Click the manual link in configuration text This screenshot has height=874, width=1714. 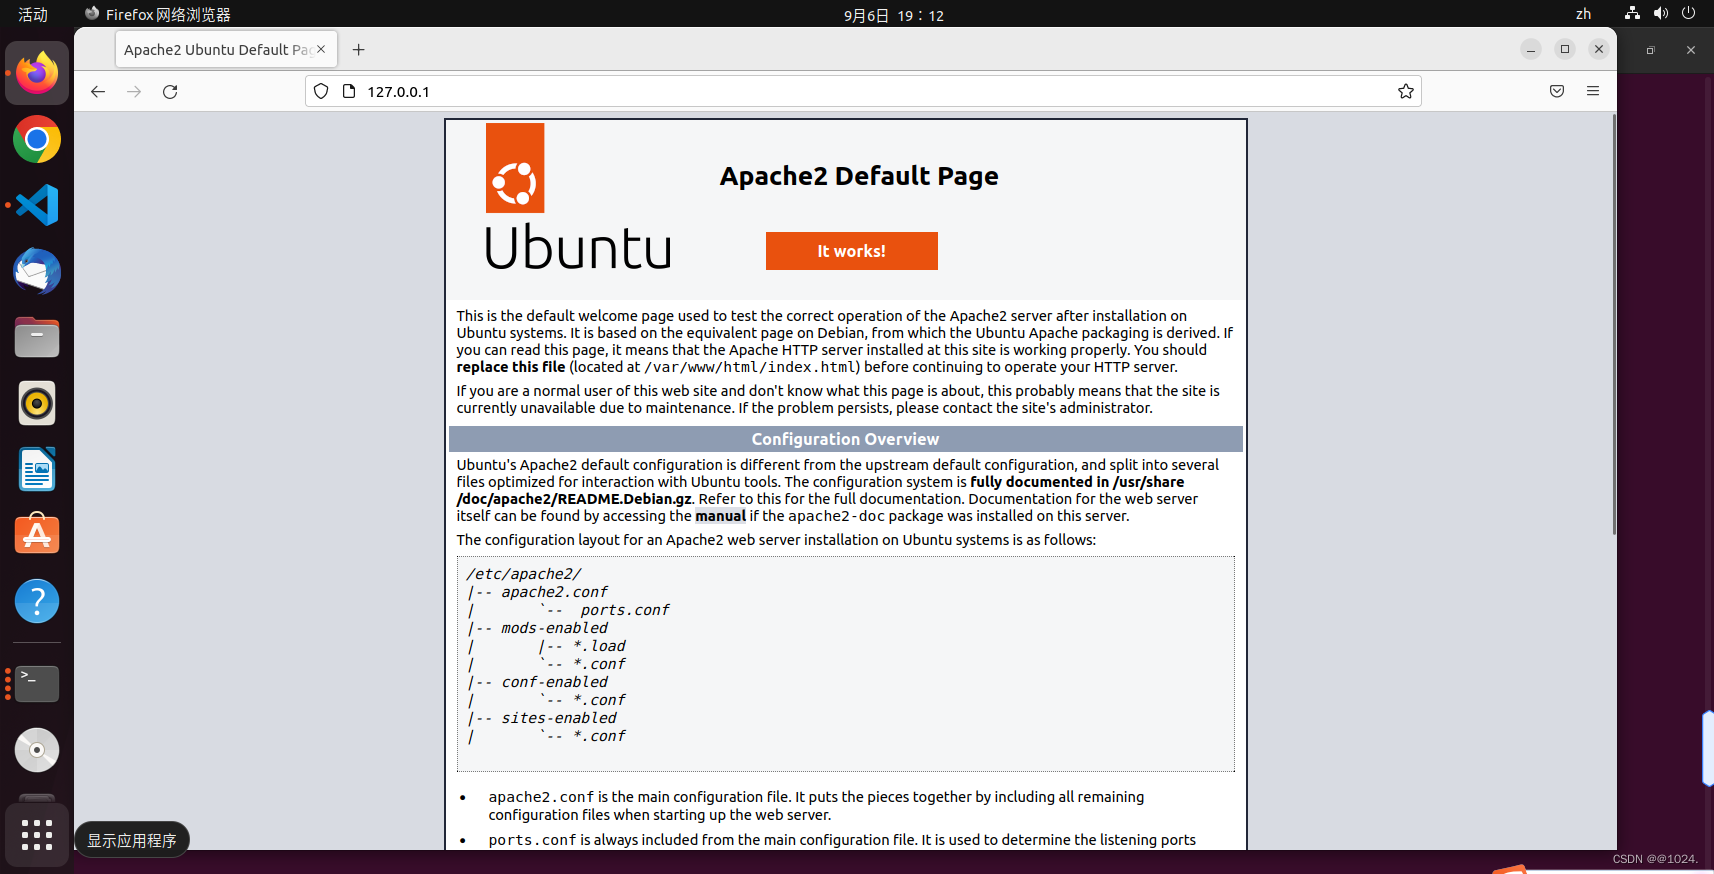(x=720, y=516)
